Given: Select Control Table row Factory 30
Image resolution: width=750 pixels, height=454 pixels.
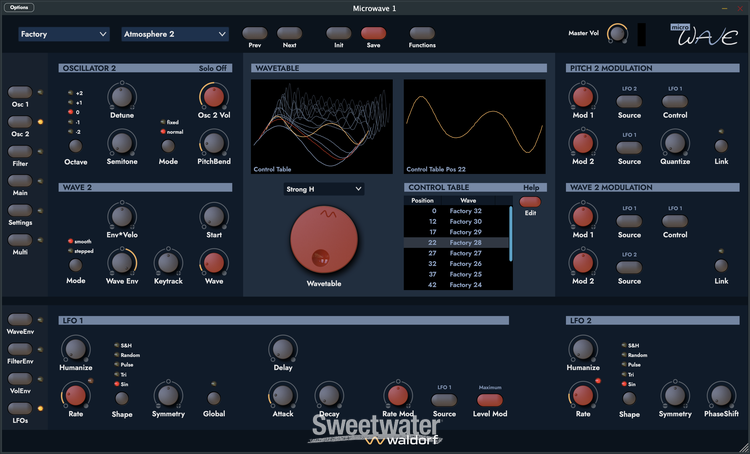Looking at the screenshot, I should [x=456, y=221].
